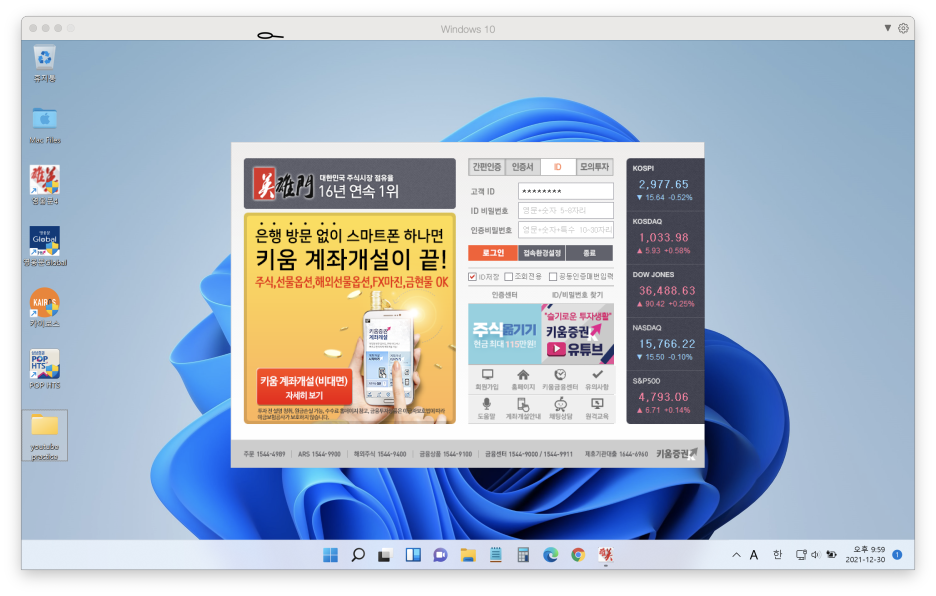Viewport: 936px width, 596px height.
Task: Open the 주식옮기기 promo banner
Action: 504,334
